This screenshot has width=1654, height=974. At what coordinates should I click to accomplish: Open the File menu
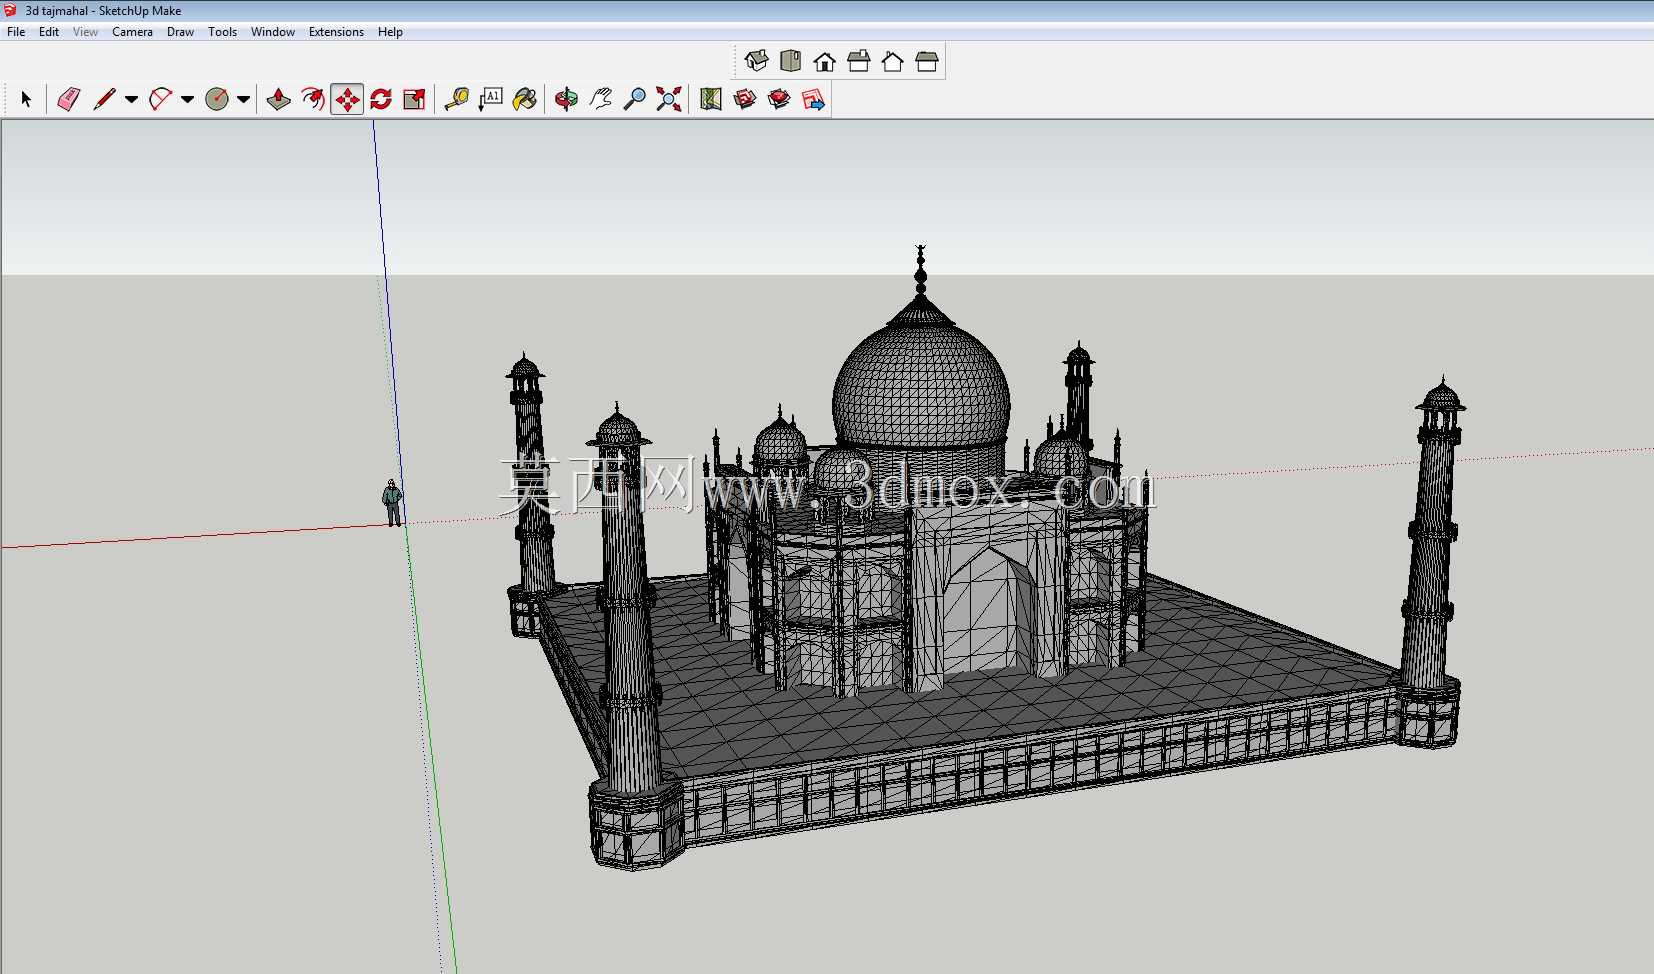16,32
